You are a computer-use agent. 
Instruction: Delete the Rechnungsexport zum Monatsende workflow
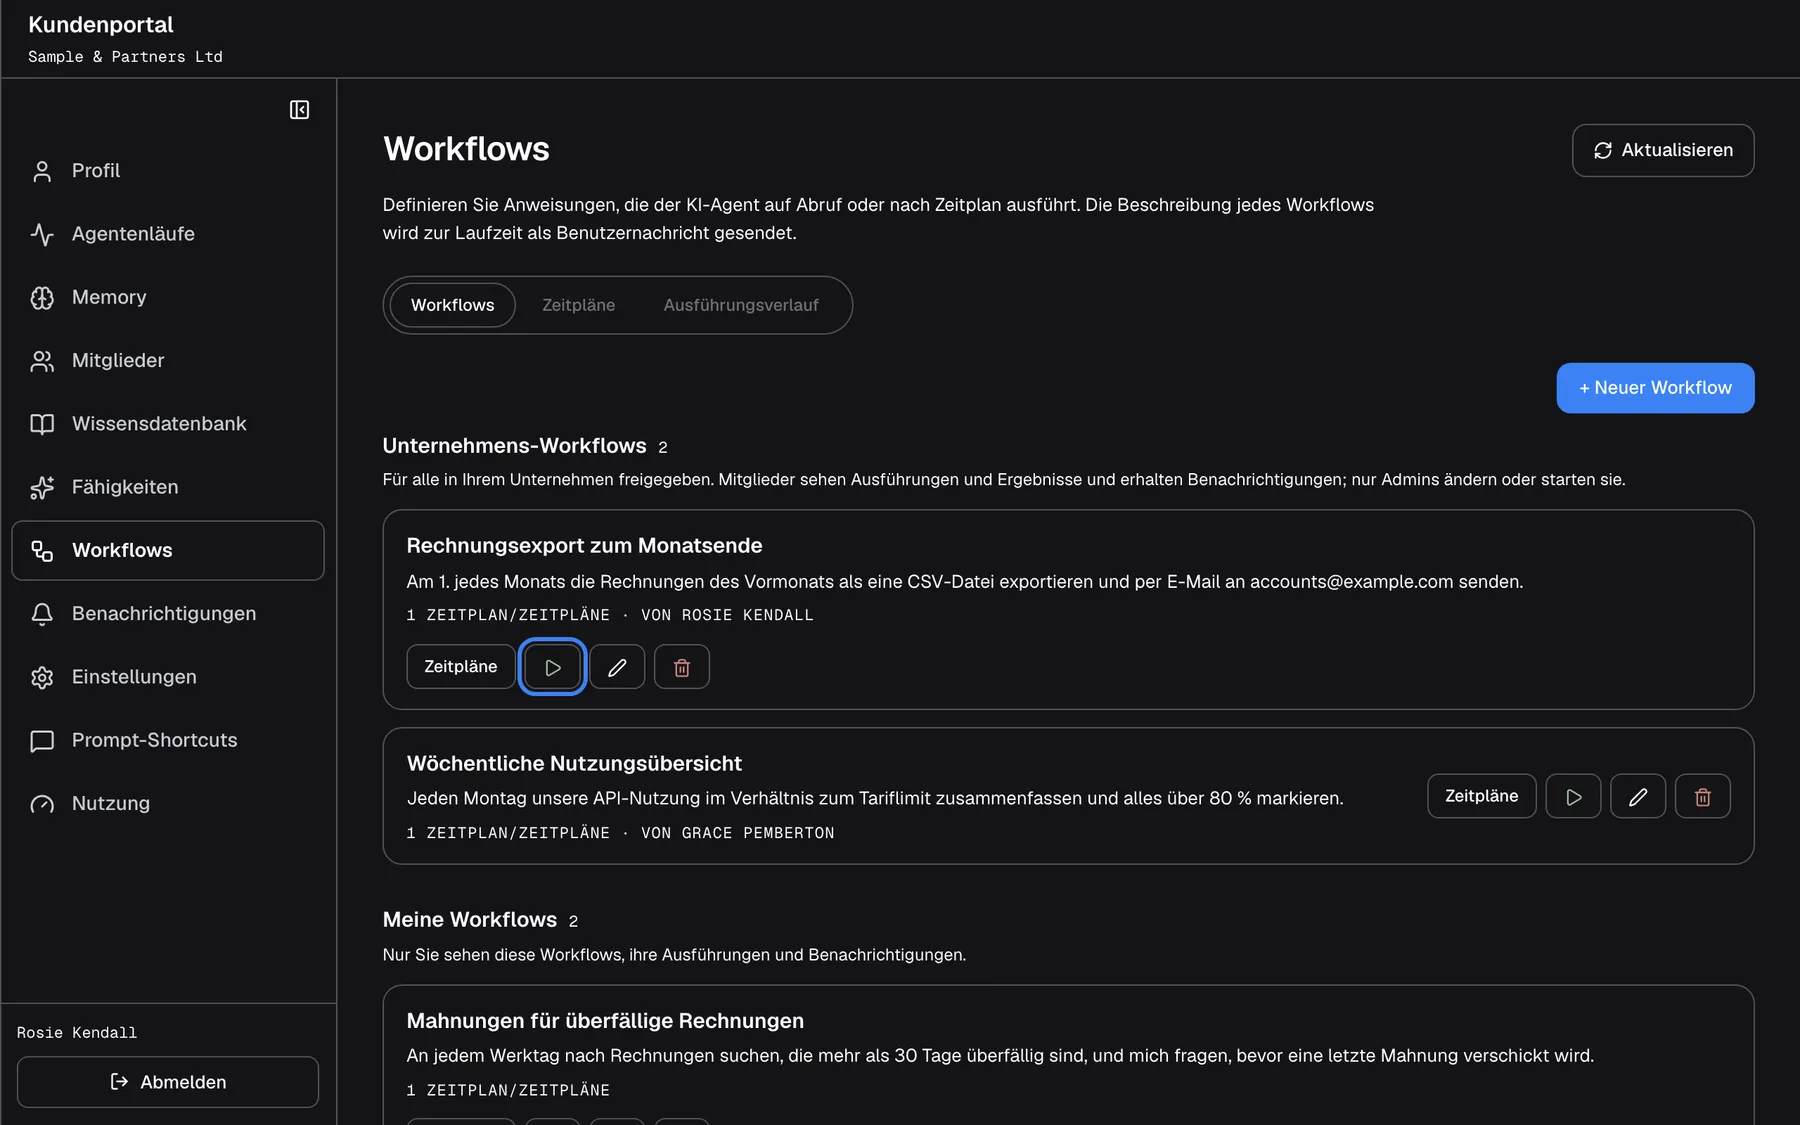click(682, 667)
